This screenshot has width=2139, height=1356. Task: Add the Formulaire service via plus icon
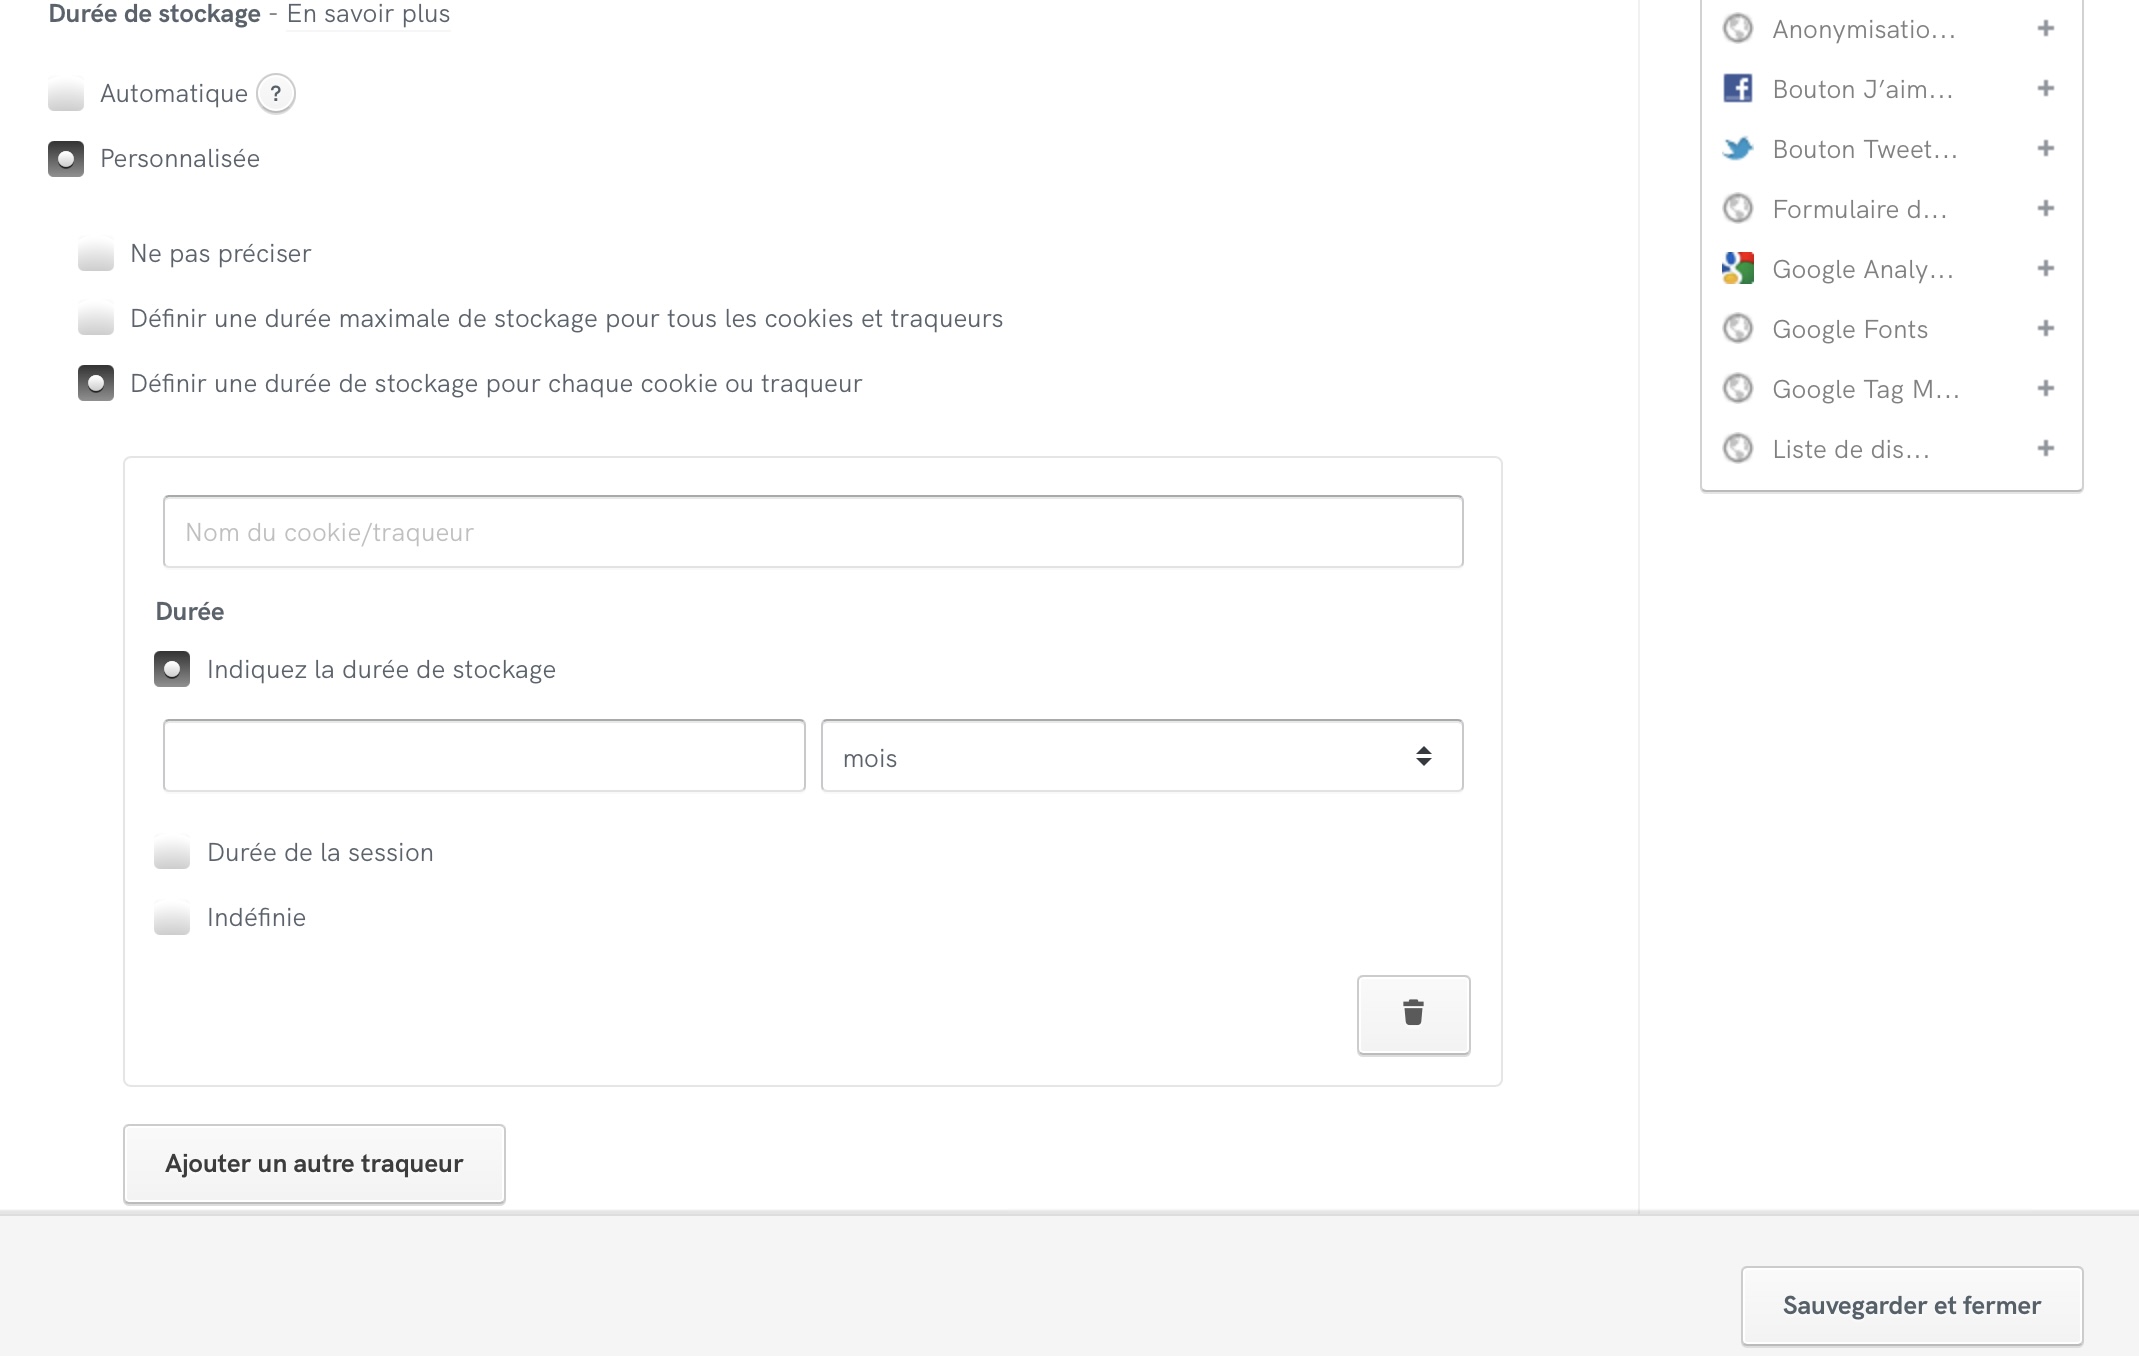2045,209
